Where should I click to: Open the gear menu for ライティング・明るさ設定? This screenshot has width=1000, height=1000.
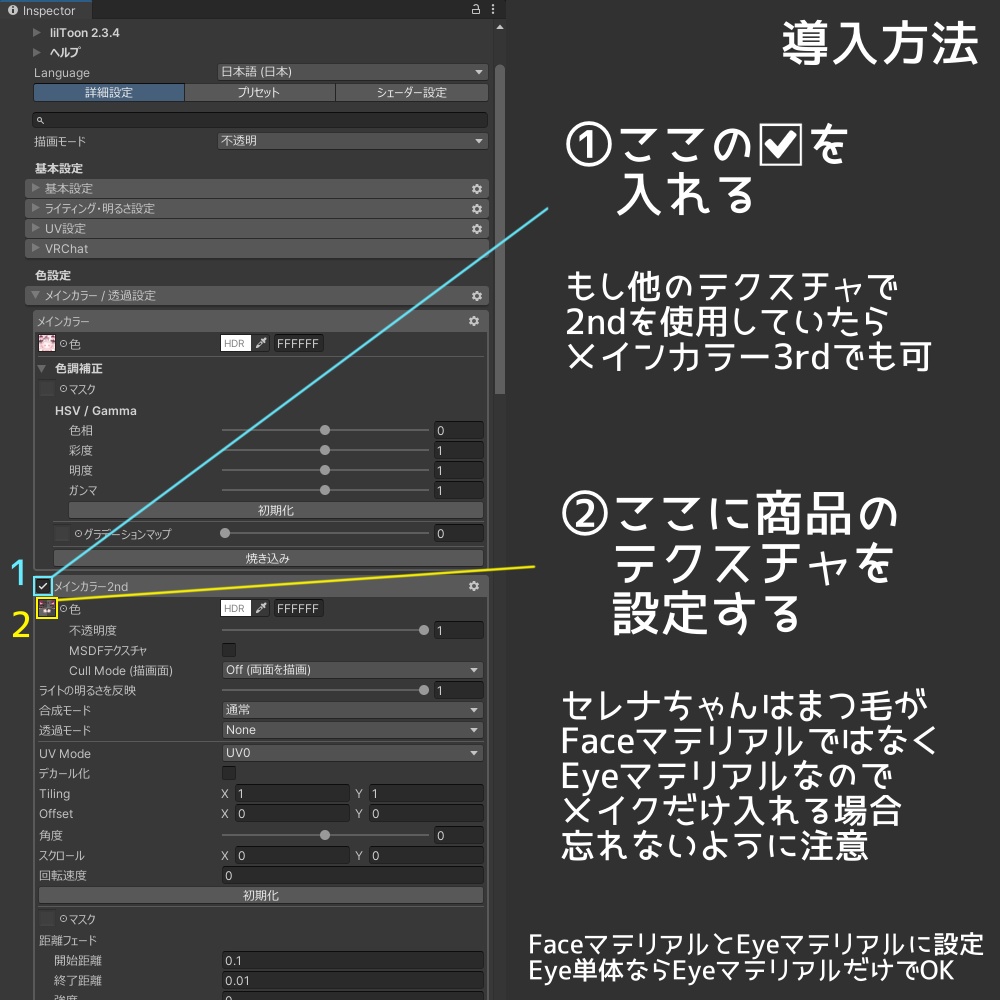tap(476, 209)
